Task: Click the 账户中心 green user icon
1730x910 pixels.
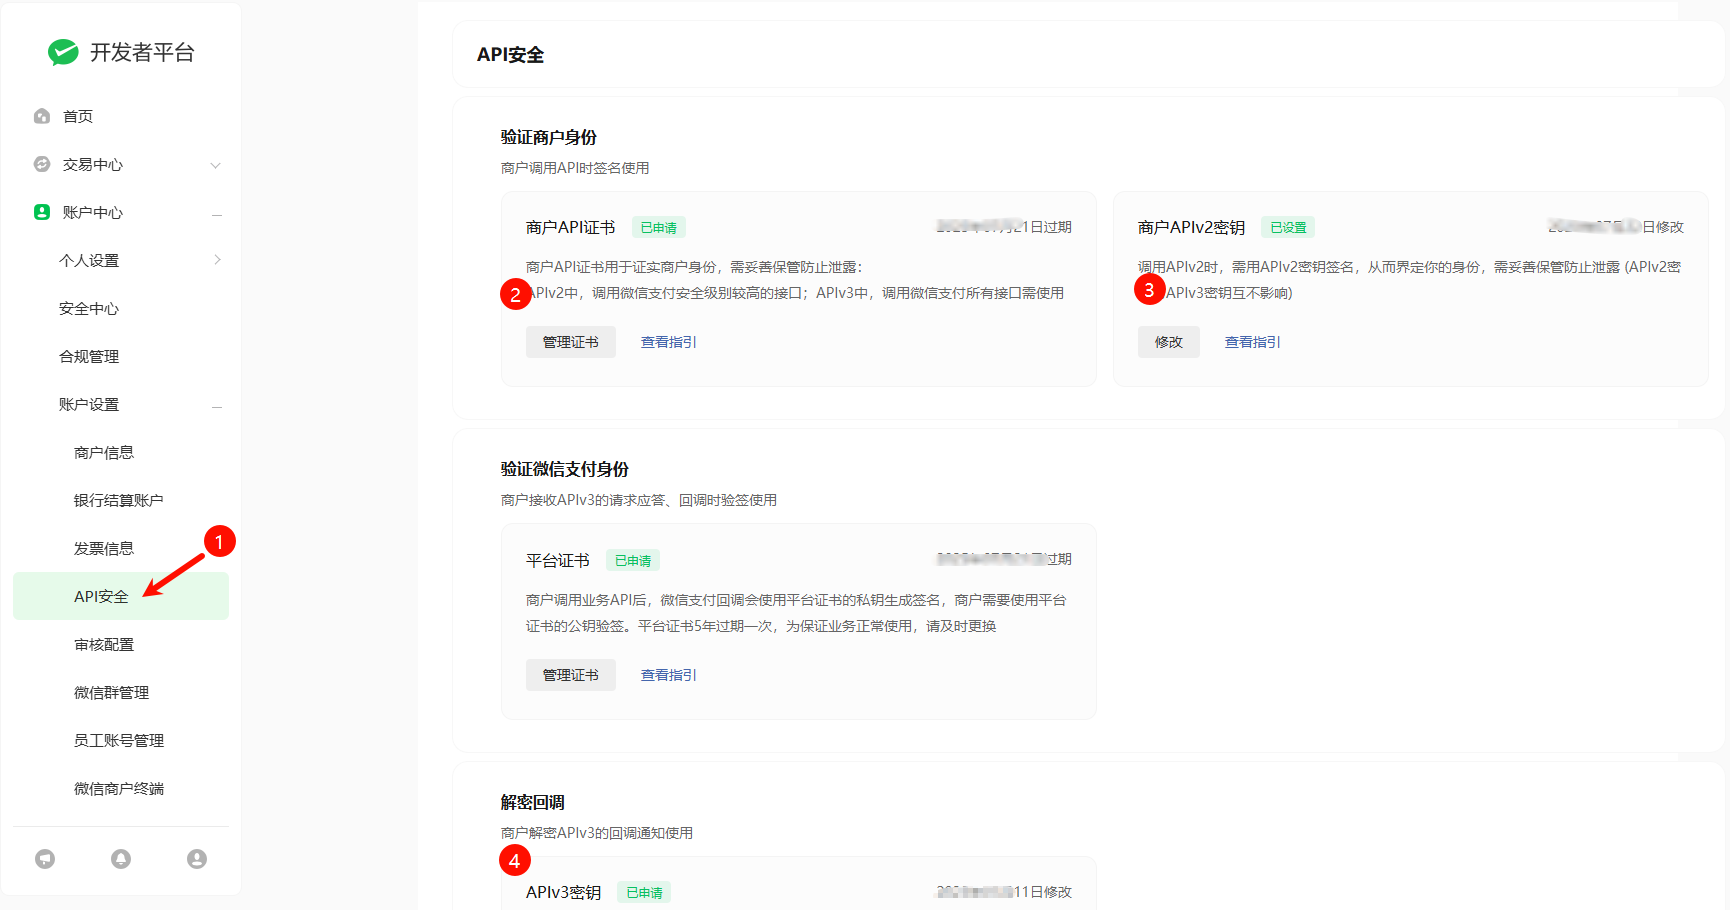Action: pyautogui.click(x=42, y=212)
